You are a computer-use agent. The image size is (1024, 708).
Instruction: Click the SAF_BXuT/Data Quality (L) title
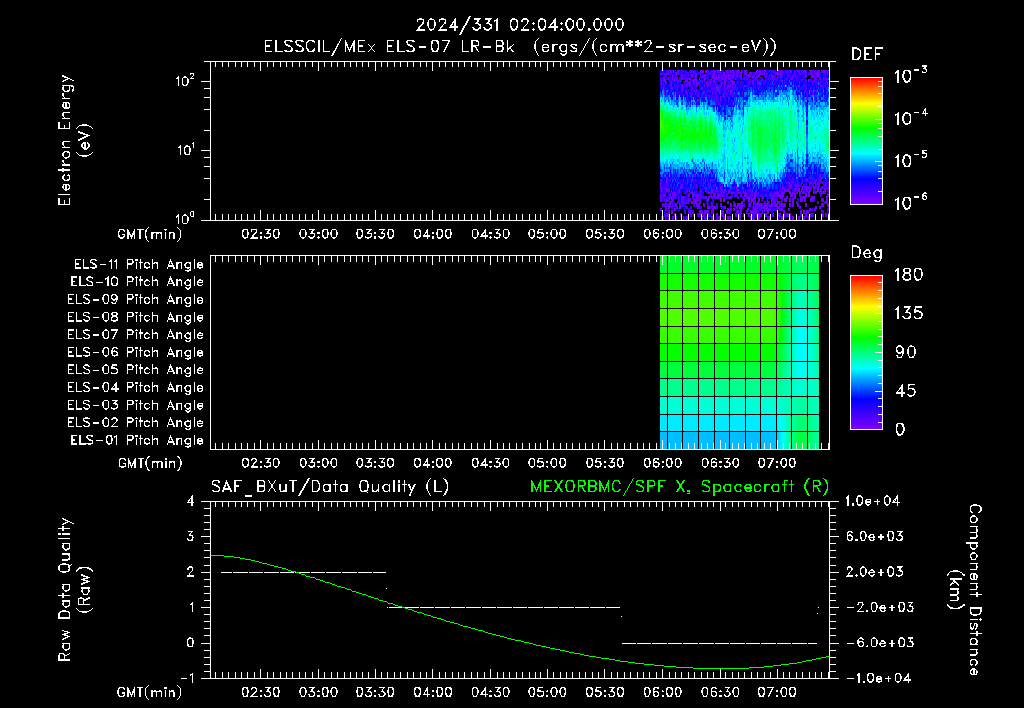point(330,487)
